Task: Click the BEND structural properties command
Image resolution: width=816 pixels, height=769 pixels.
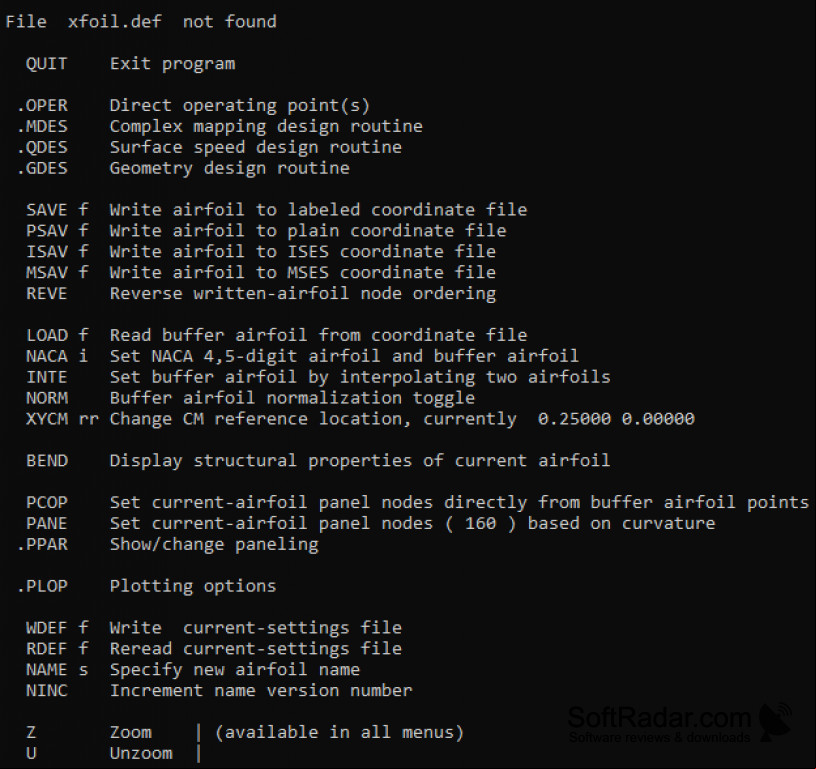Action: pyautogui.click(x=318, y=460)
